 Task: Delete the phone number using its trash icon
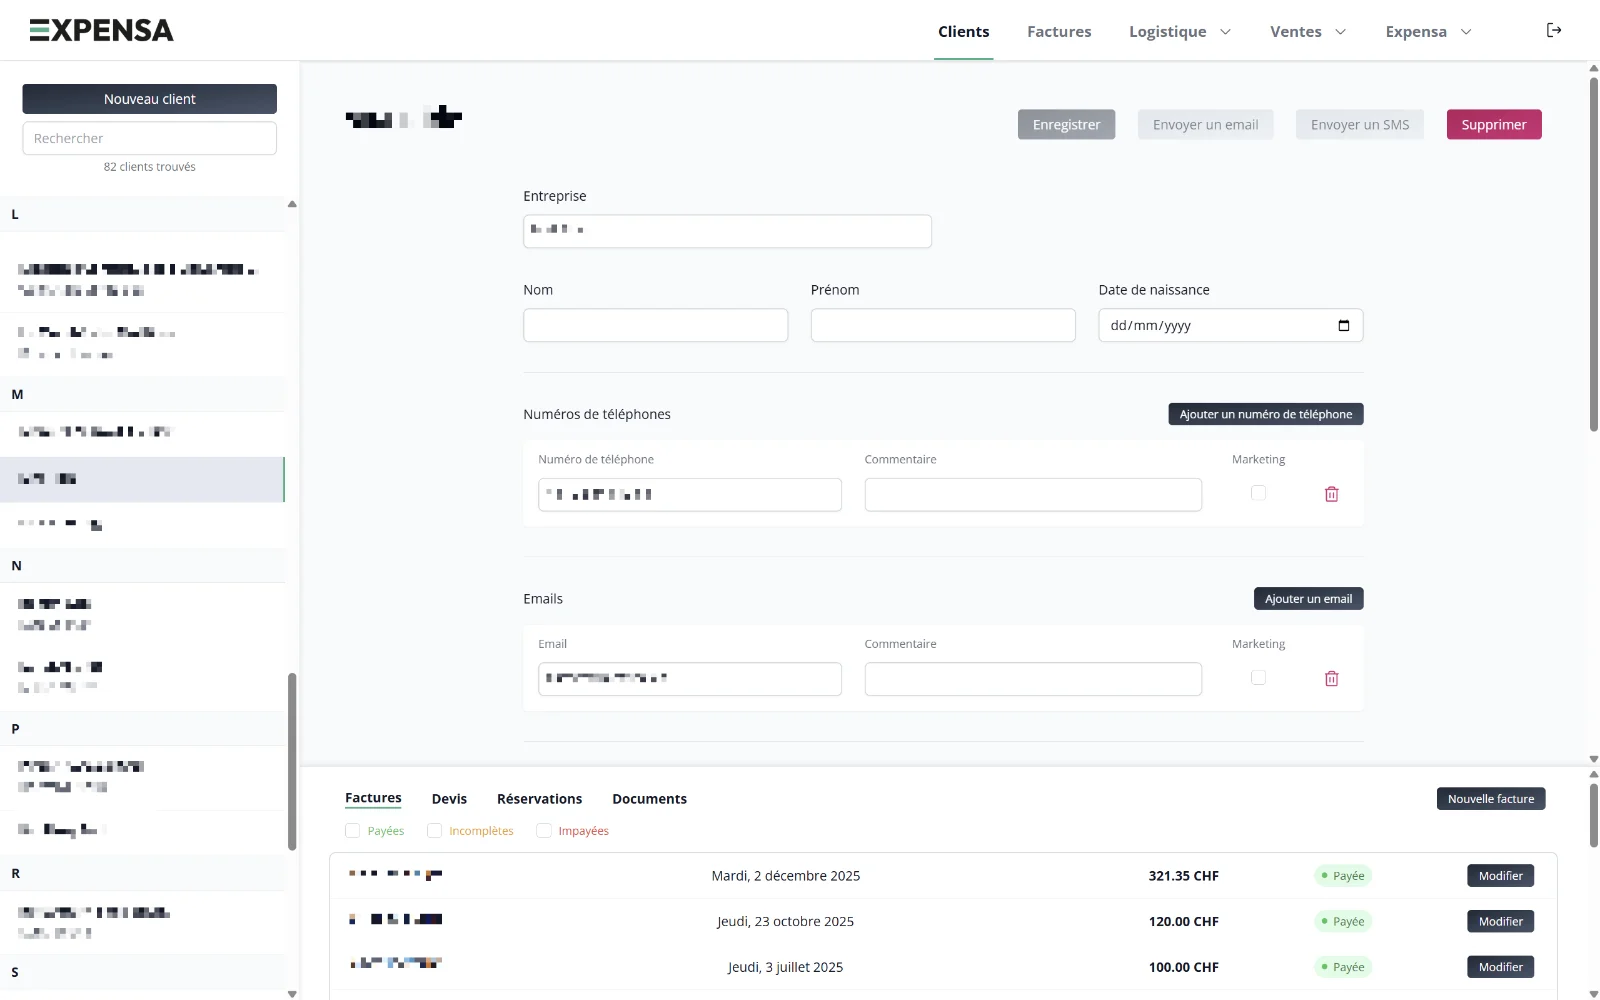point(1331,493)
